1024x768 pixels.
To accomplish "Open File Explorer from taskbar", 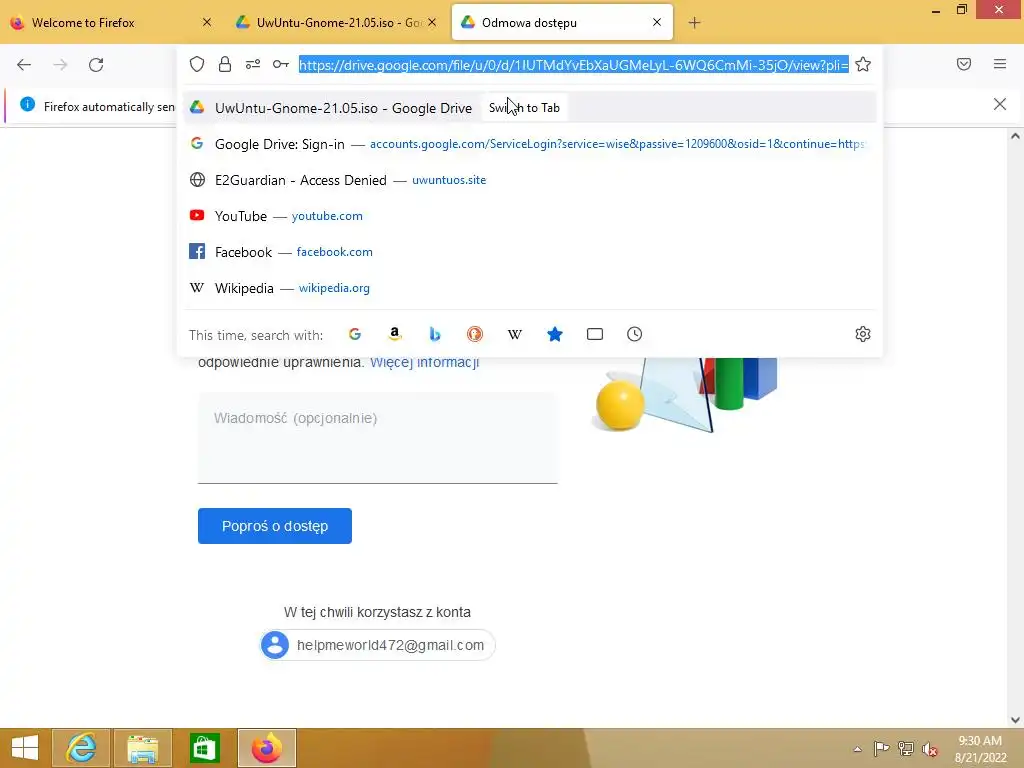I will coord(143,748).
